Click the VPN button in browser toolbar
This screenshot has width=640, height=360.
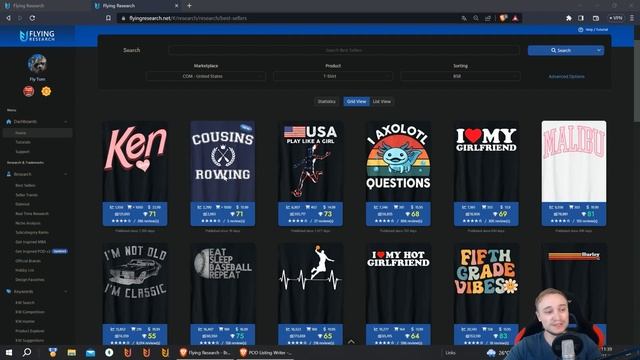[616, 18]
